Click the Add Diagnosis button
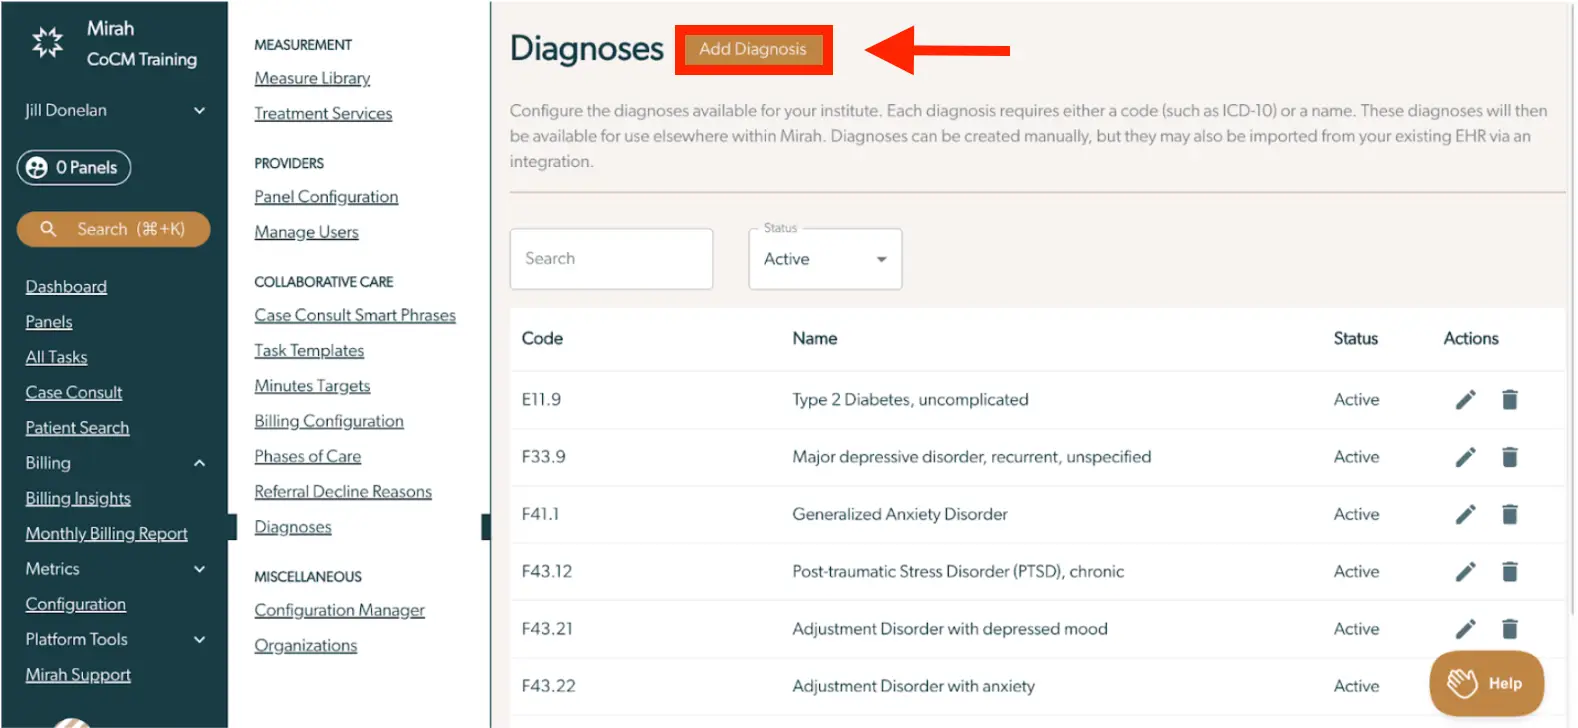This screenshot has width=1578, height=728. point(753,48)
